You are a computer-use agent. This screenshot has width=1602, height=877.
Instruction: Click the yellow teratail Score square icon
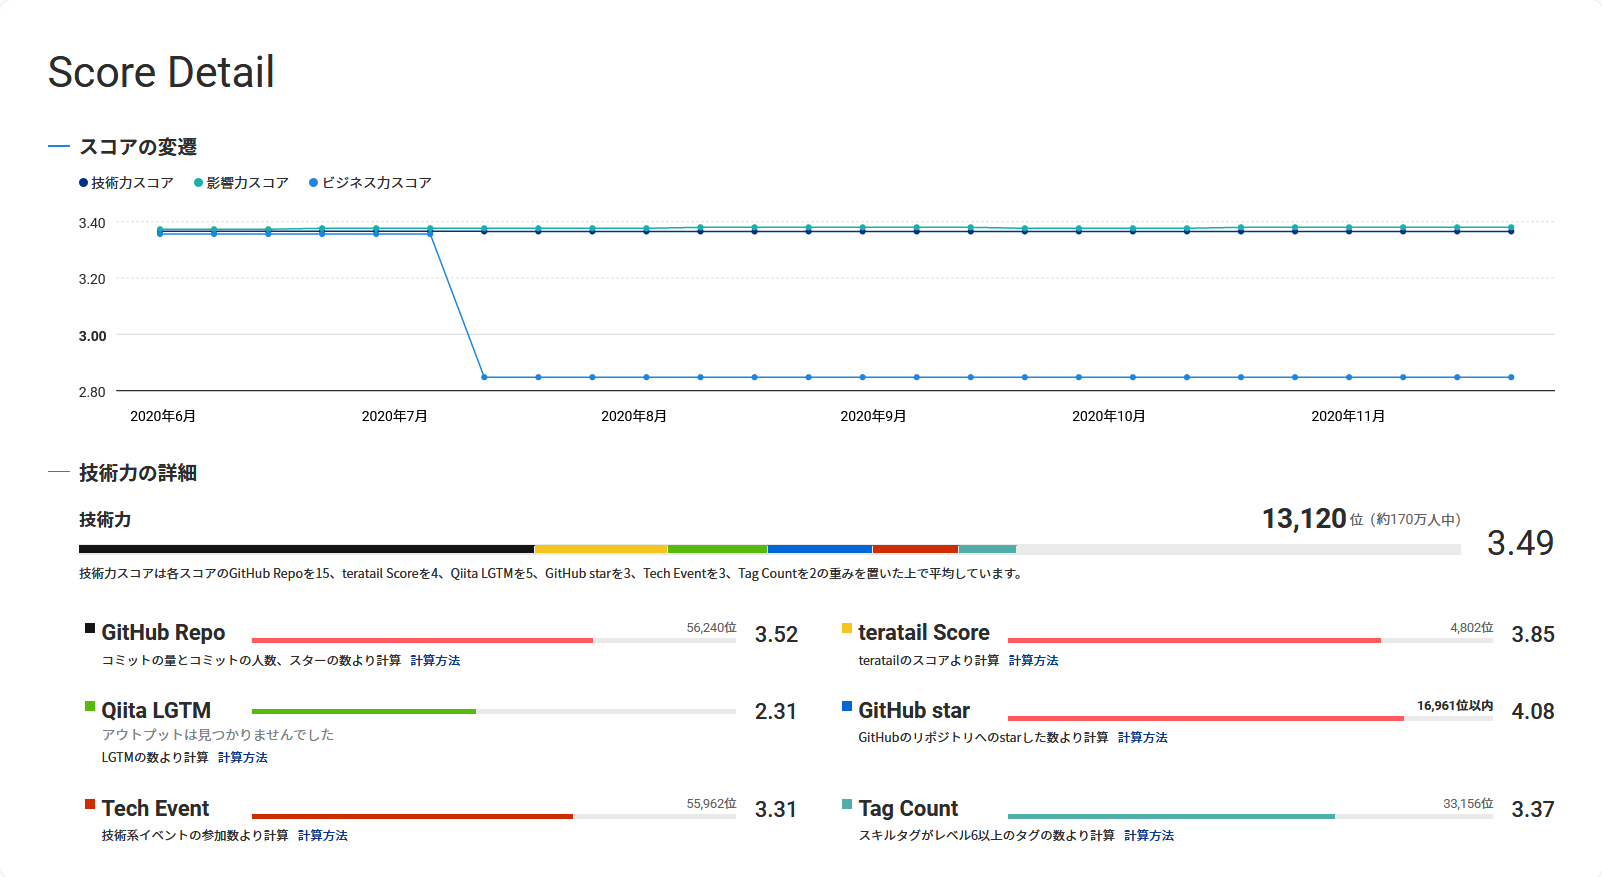tap(847, 629)
